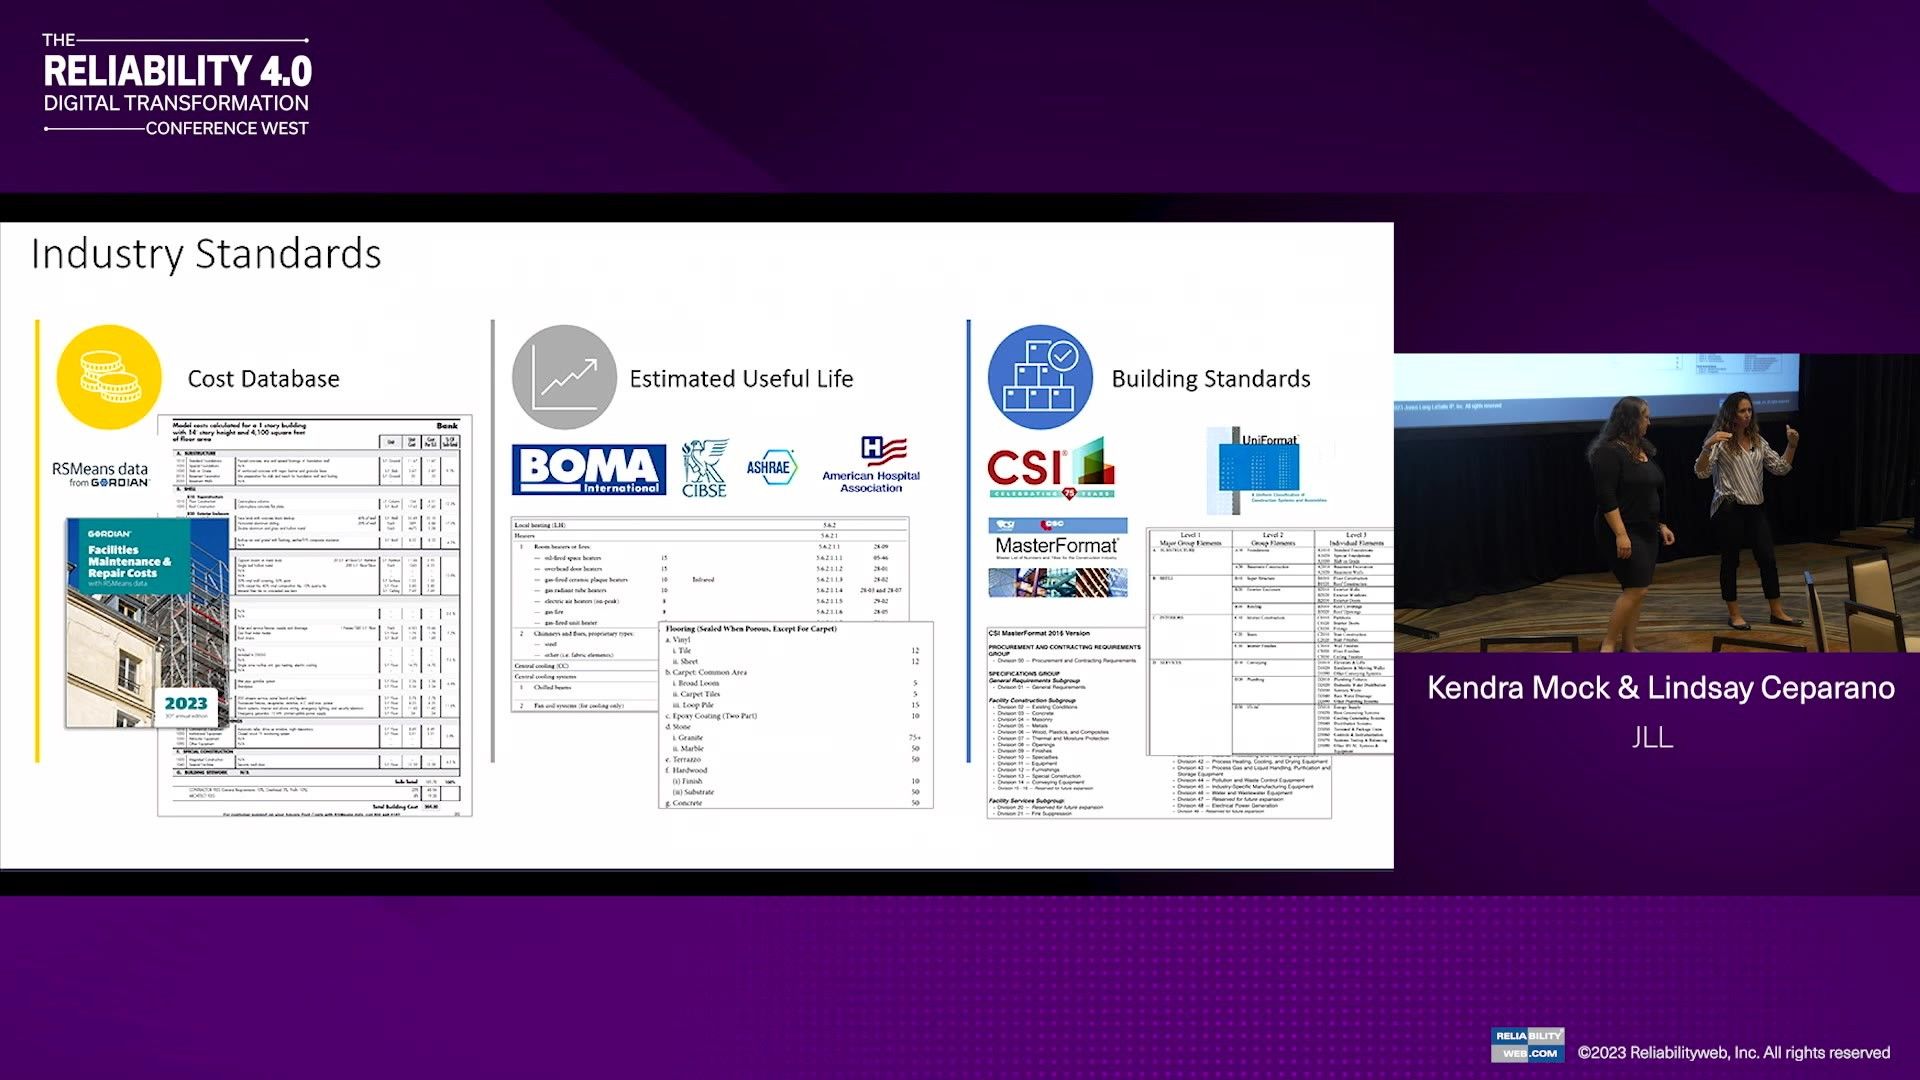This screenshot has height=1080, width=1920.
Task: Click the American Hospital Association logo
Action: point(871,466)
